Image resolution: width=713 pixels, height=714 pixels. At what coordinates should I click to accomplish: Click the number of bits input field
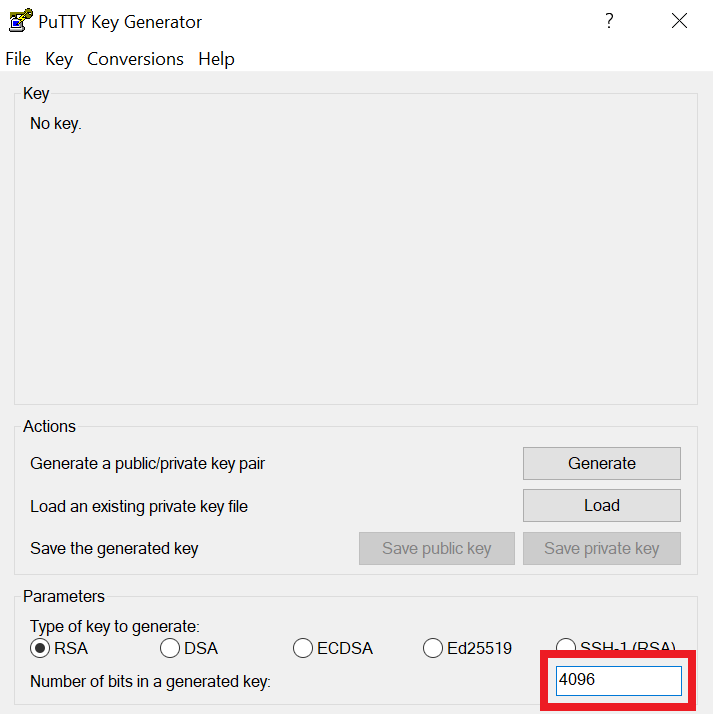tap(619, 680)
